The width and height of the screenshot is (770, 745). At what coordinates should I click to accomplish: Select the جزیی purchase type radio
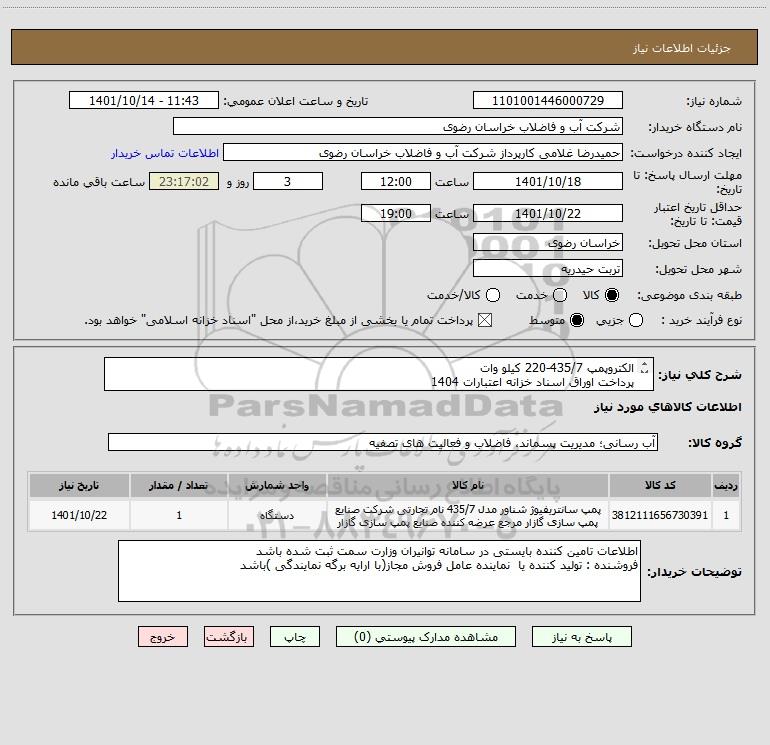[x=636, y=320]
